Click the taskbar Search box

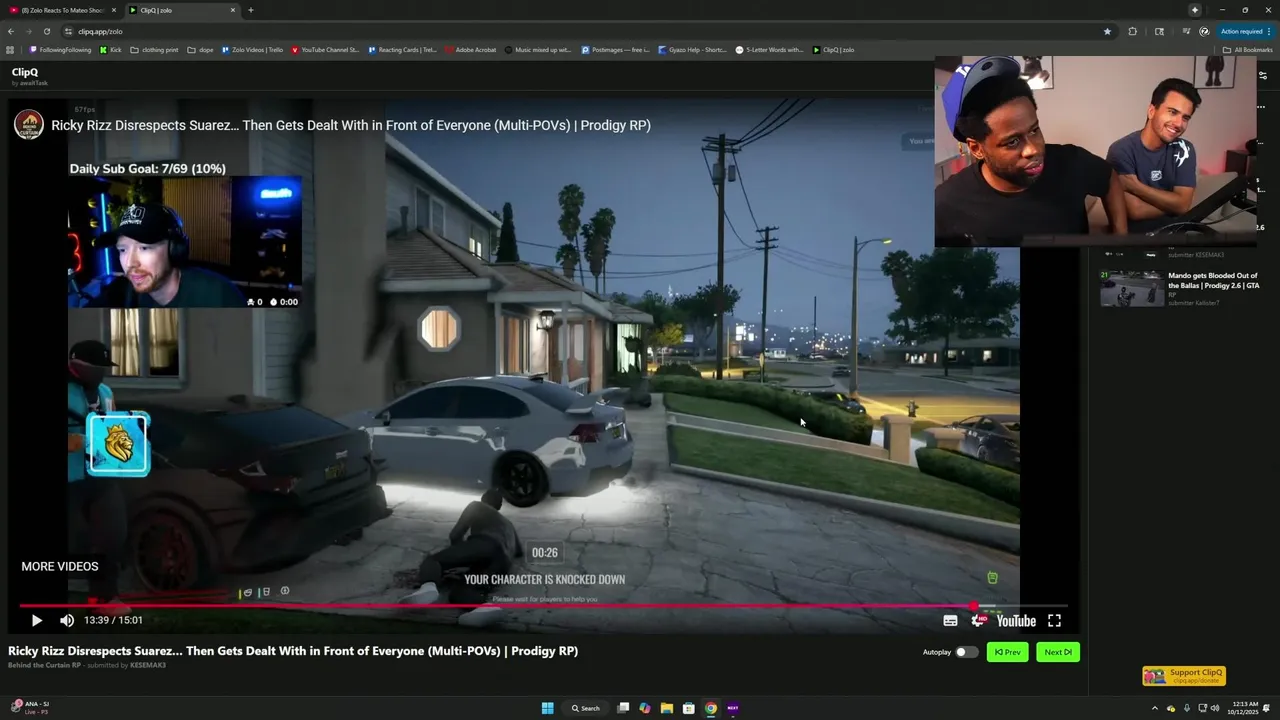[586, 708]
